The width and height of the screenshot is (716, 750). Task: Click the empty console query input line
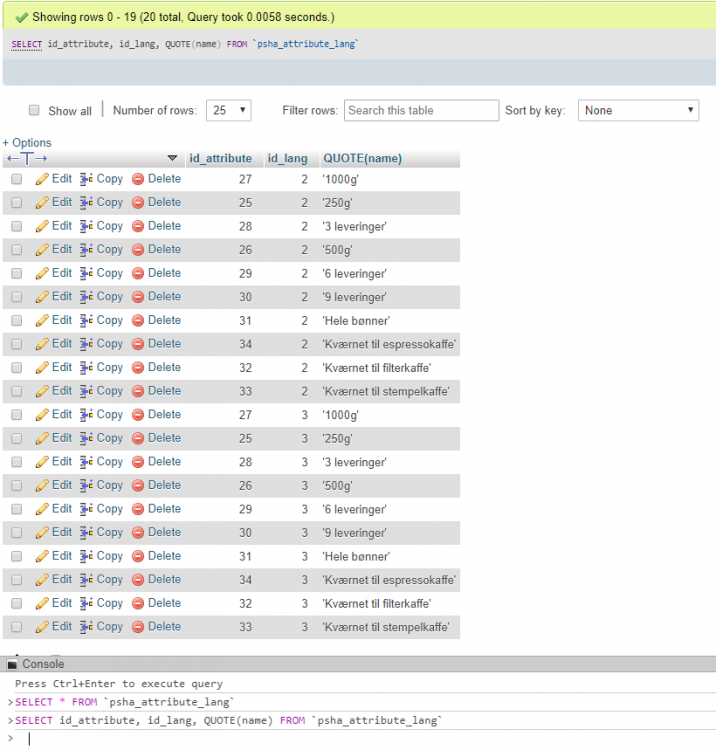(x=364, y=739)
